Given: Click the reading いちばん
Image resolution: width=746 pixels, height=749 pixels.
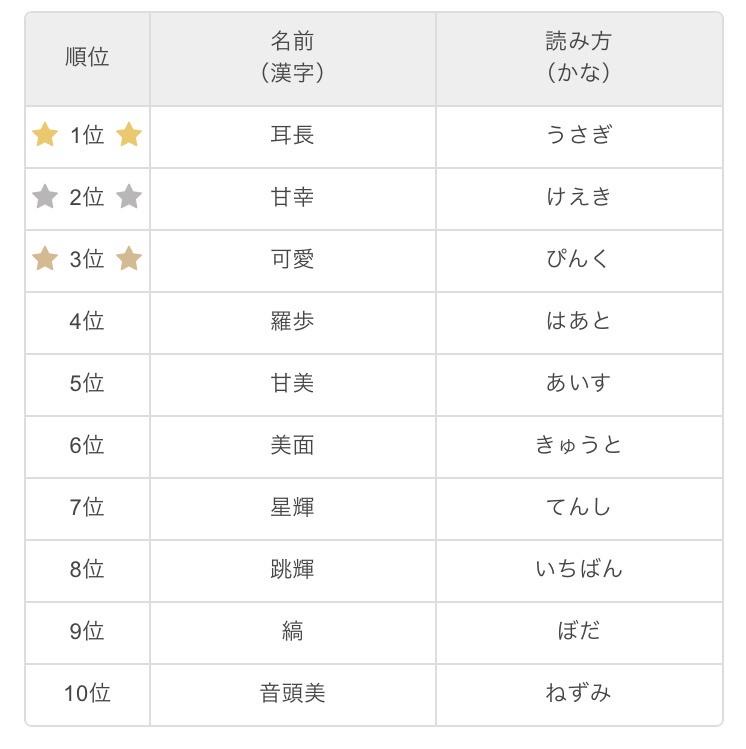Looking at the screenshot, I should (x=579, y=569).
